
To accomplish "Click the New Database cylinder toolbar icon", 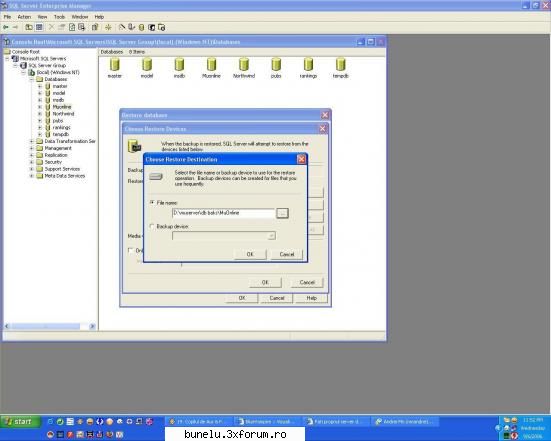I will 141,27.
